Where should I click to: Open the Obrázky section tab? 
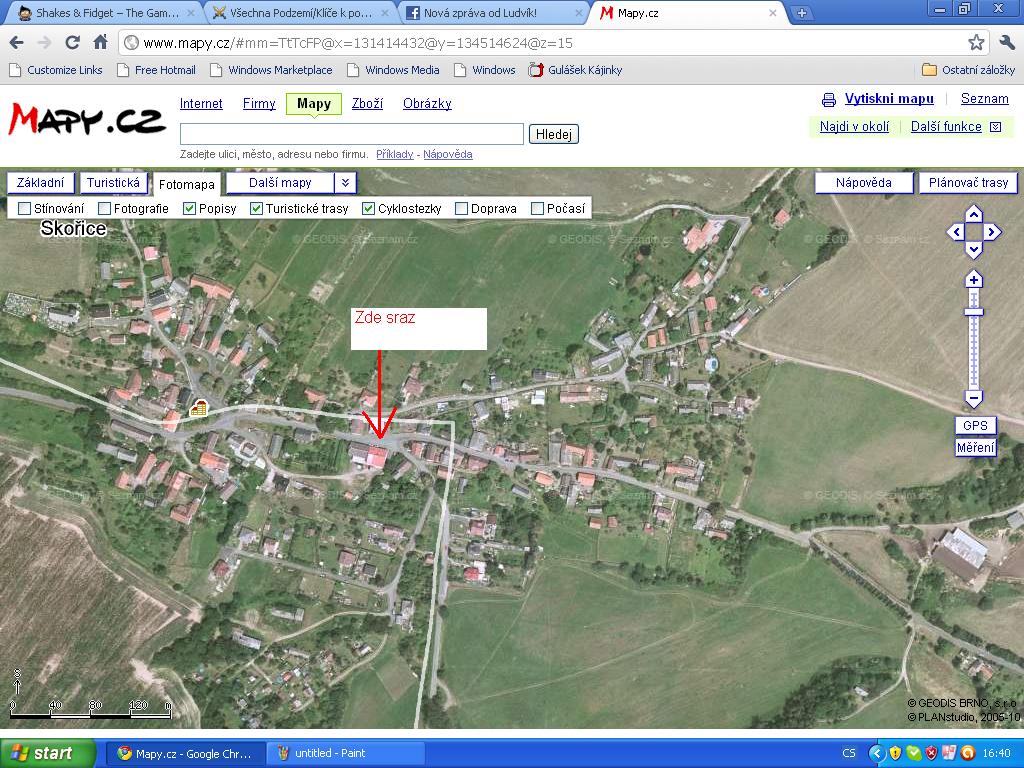tap(427, 104)
